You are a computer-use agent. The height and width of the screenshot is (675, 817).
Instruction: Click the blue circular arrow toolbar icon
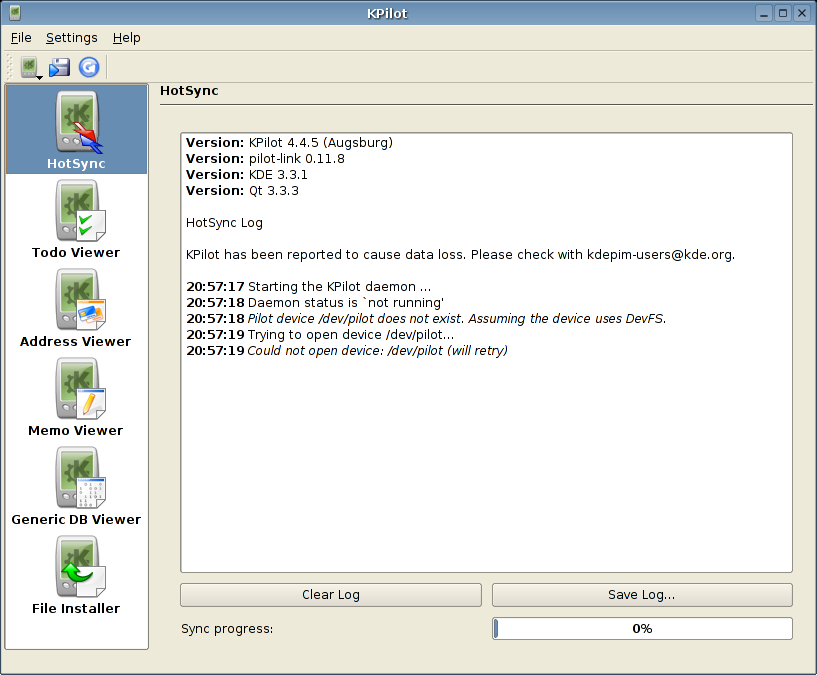tap(89, 67)
